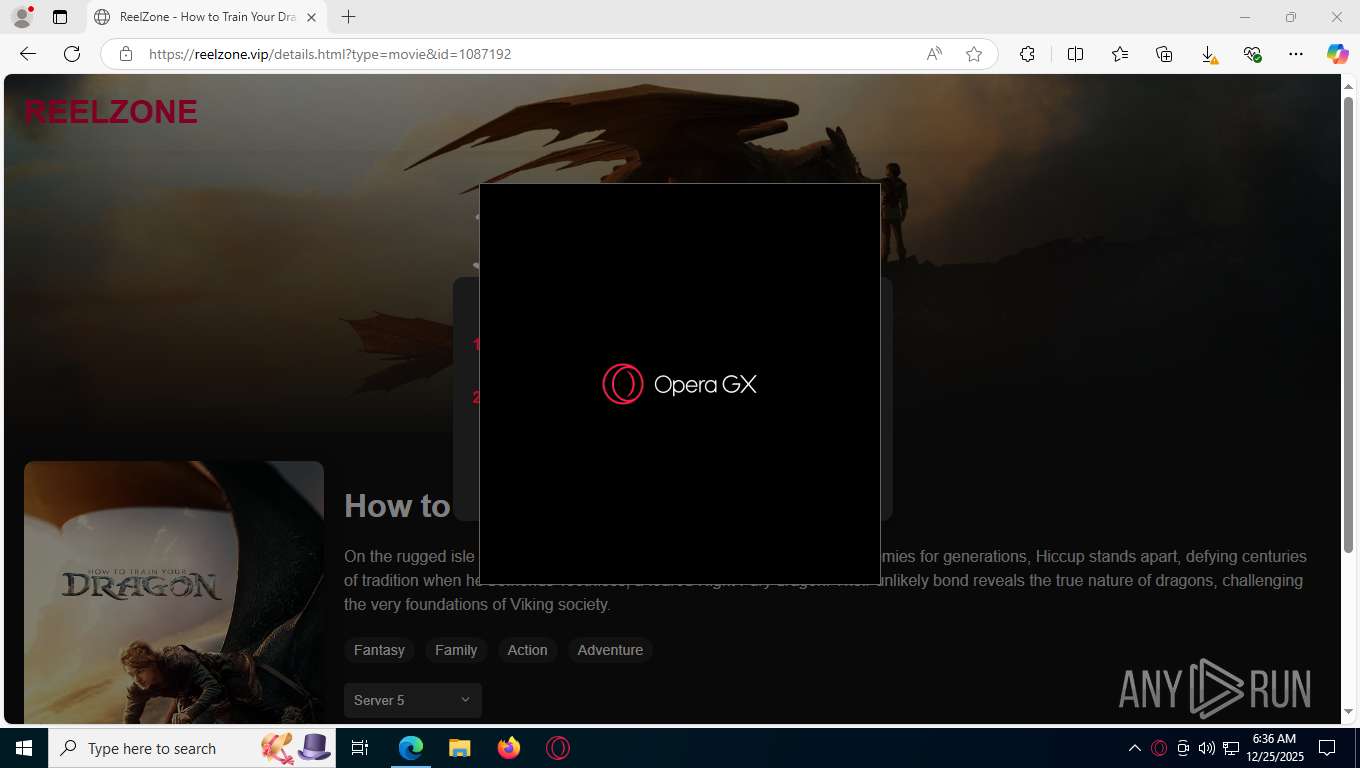This screenshot has width=1360, height=768.
Task: Open Collections panel
Action: pyautogui.click(x=1164, y=54)
